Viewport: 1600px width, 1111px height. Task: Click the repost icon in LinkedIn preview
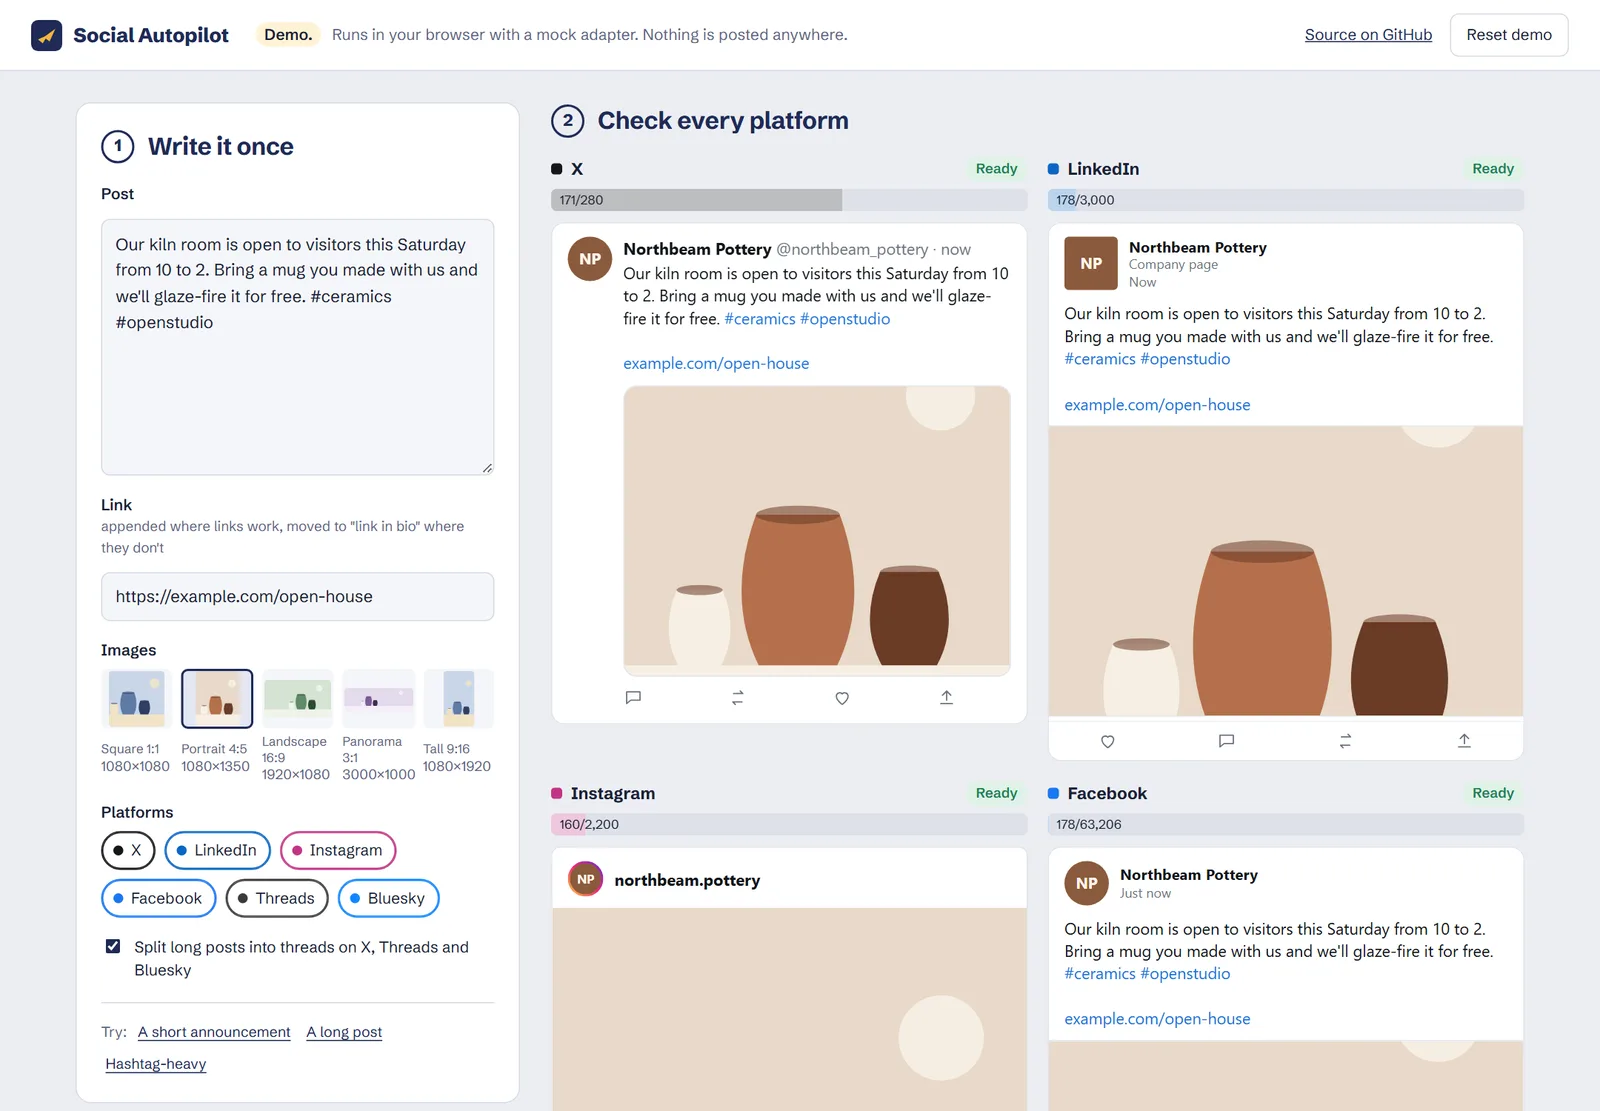point(1345,741)
